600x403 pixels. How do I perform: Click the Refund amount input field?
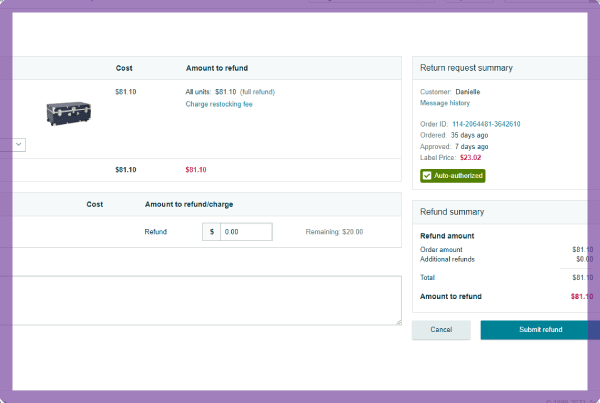point(246,231)
